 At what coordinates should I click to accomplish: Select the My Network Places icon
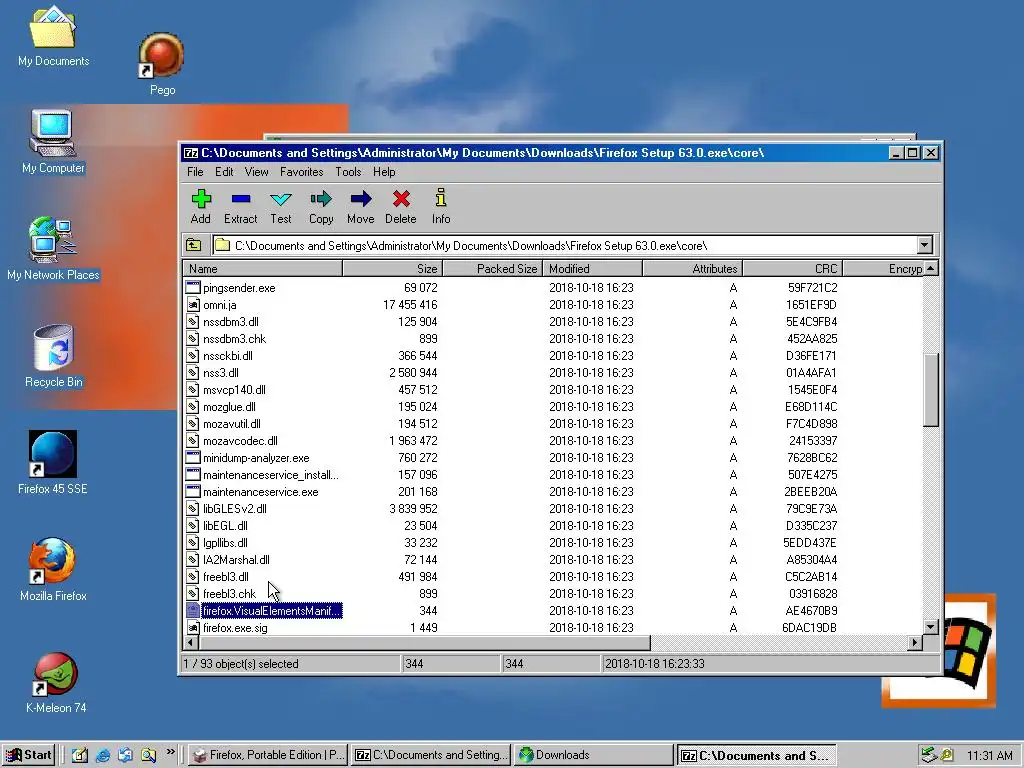(53, 249)
